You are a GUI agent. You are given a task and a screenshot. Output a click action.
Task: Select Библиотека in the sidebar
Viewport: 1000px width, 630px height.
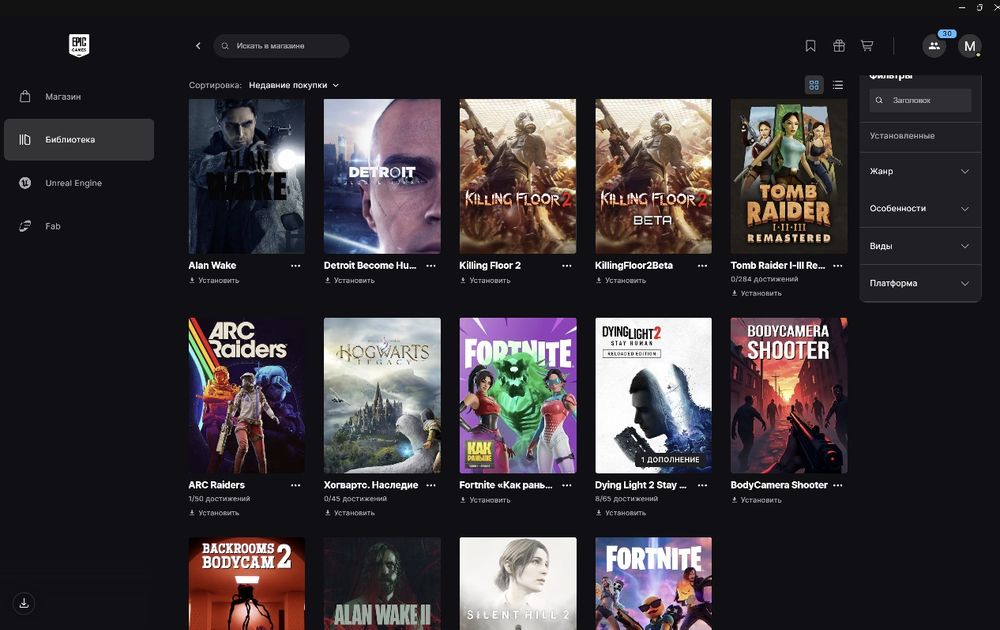click(79, 140)
